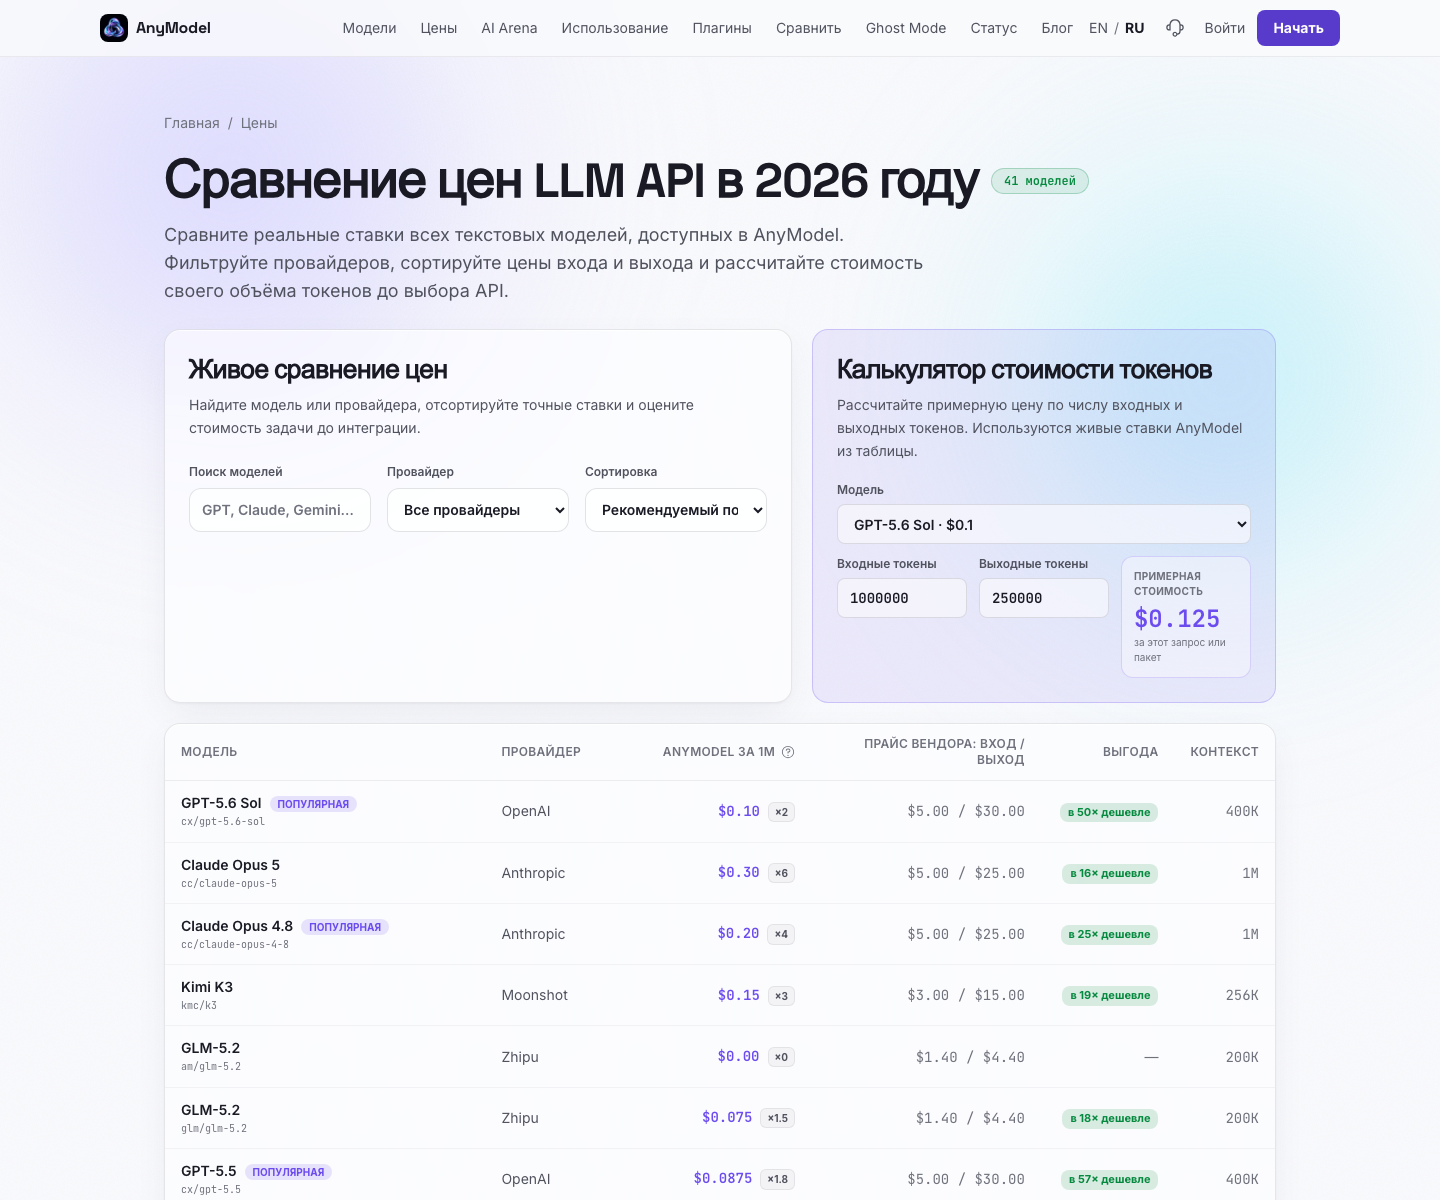Open the Провайдер dropdown

click(478, 510)
